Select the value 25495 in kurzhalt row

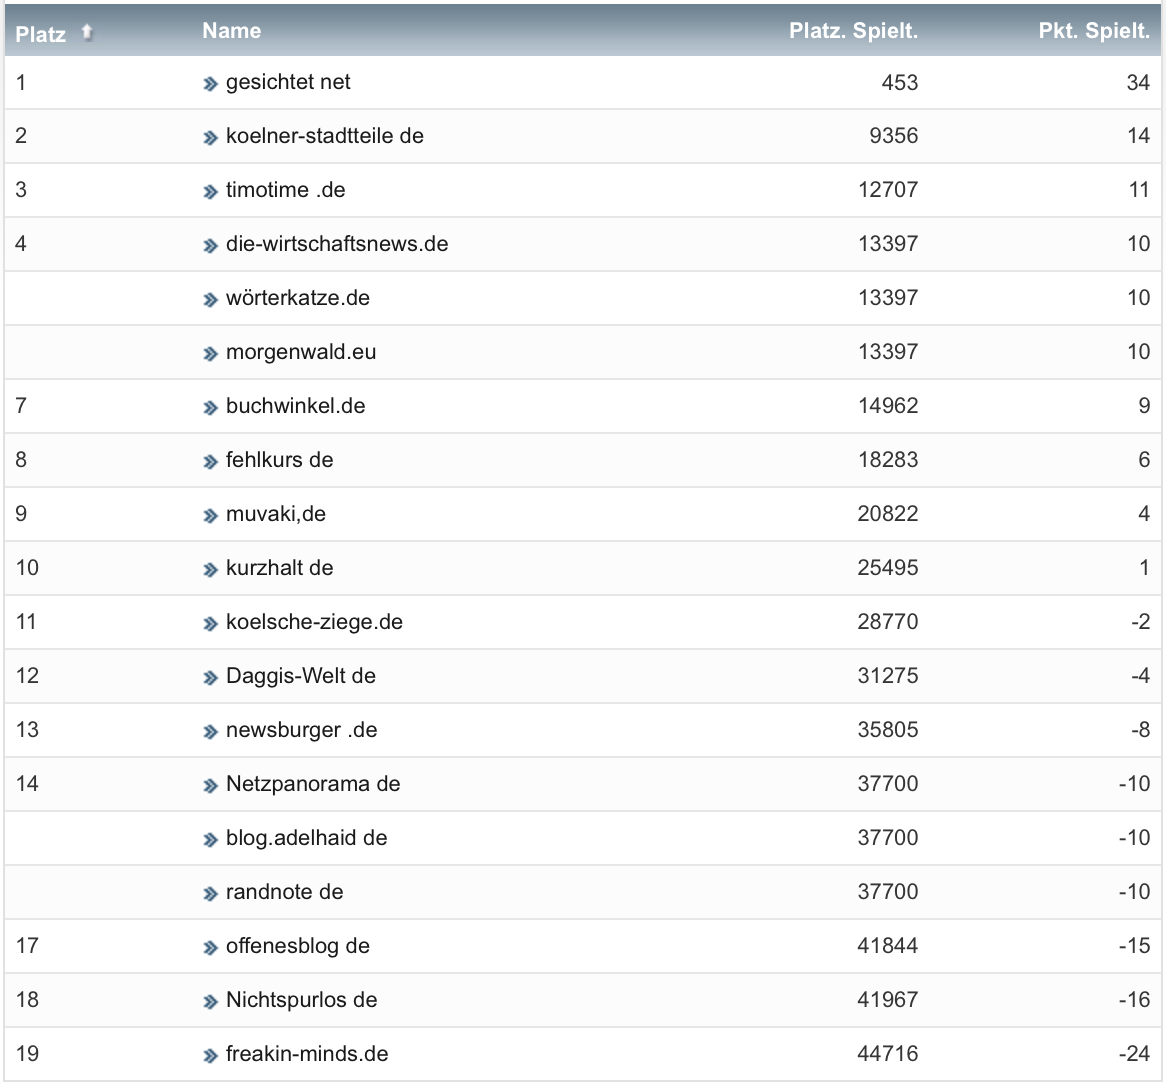click(x=888, y=568)
